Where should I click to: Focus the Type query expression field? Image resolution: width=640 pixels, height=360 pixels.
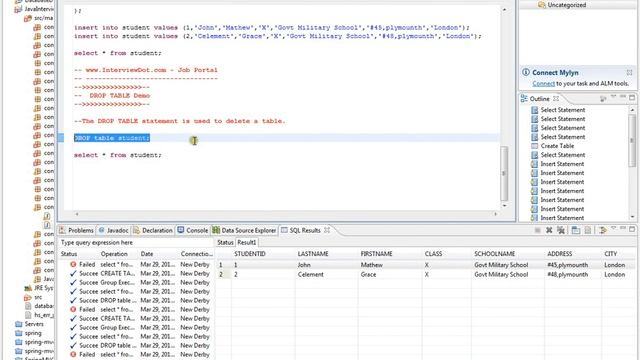[x=136, y=242]
